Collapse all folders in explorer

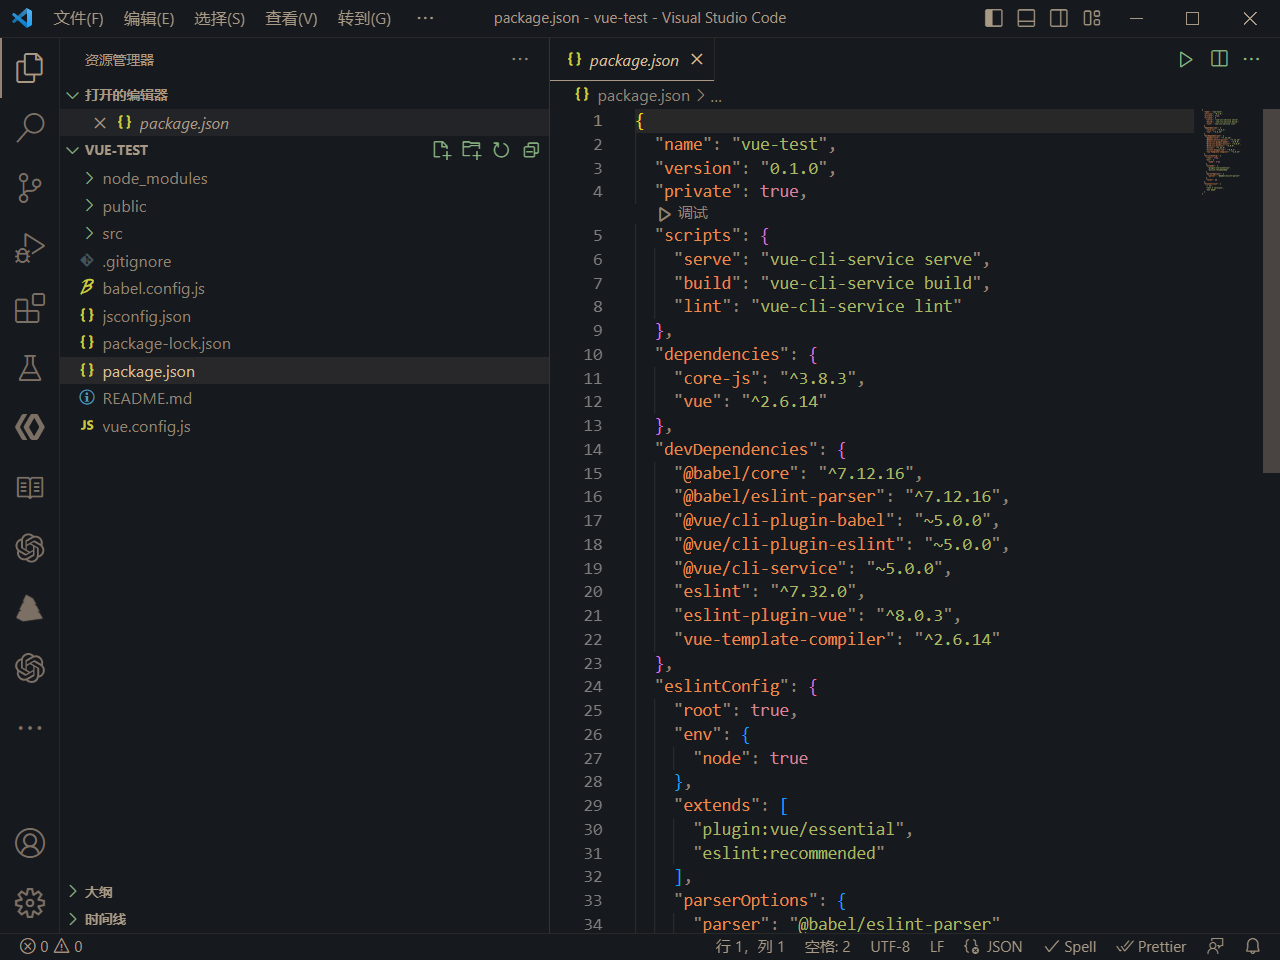pos(531,150)
